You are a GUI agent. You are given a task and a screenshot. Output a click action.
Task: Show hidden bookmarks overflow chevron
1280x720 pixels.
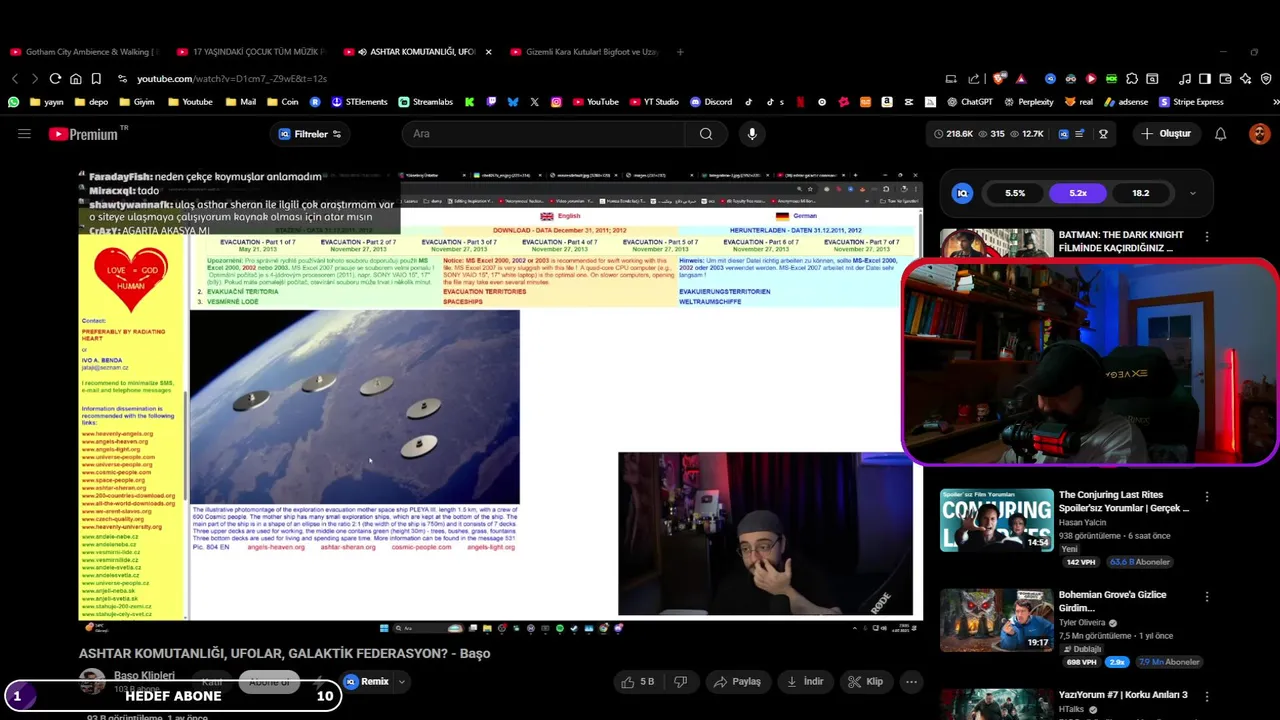coord(1275,101)
